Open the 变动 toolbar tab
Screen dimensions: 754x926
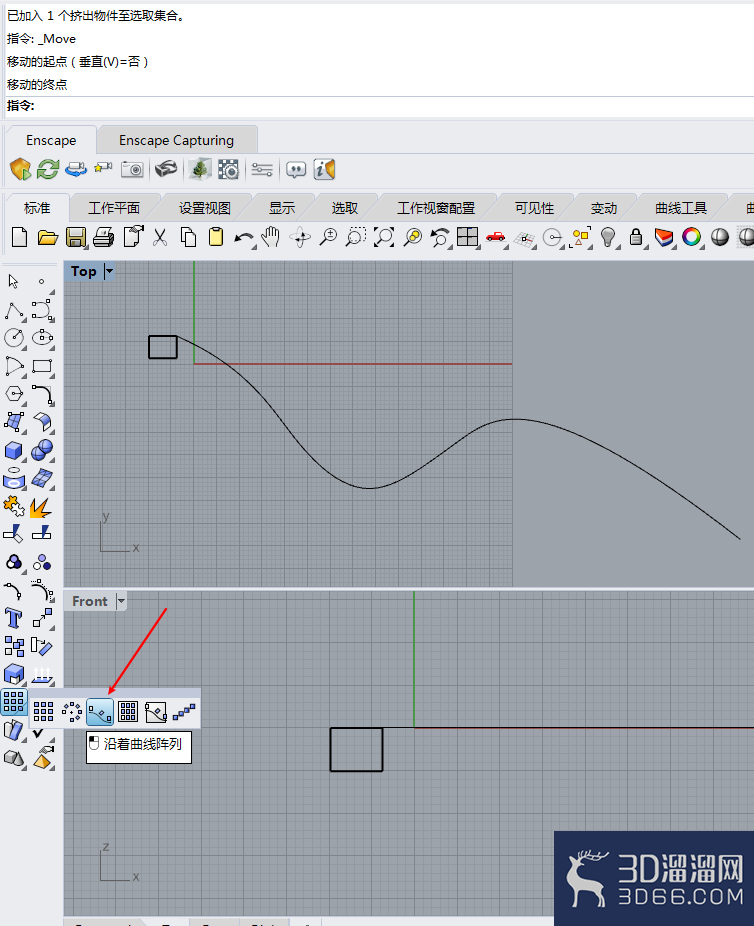point(603,208)
